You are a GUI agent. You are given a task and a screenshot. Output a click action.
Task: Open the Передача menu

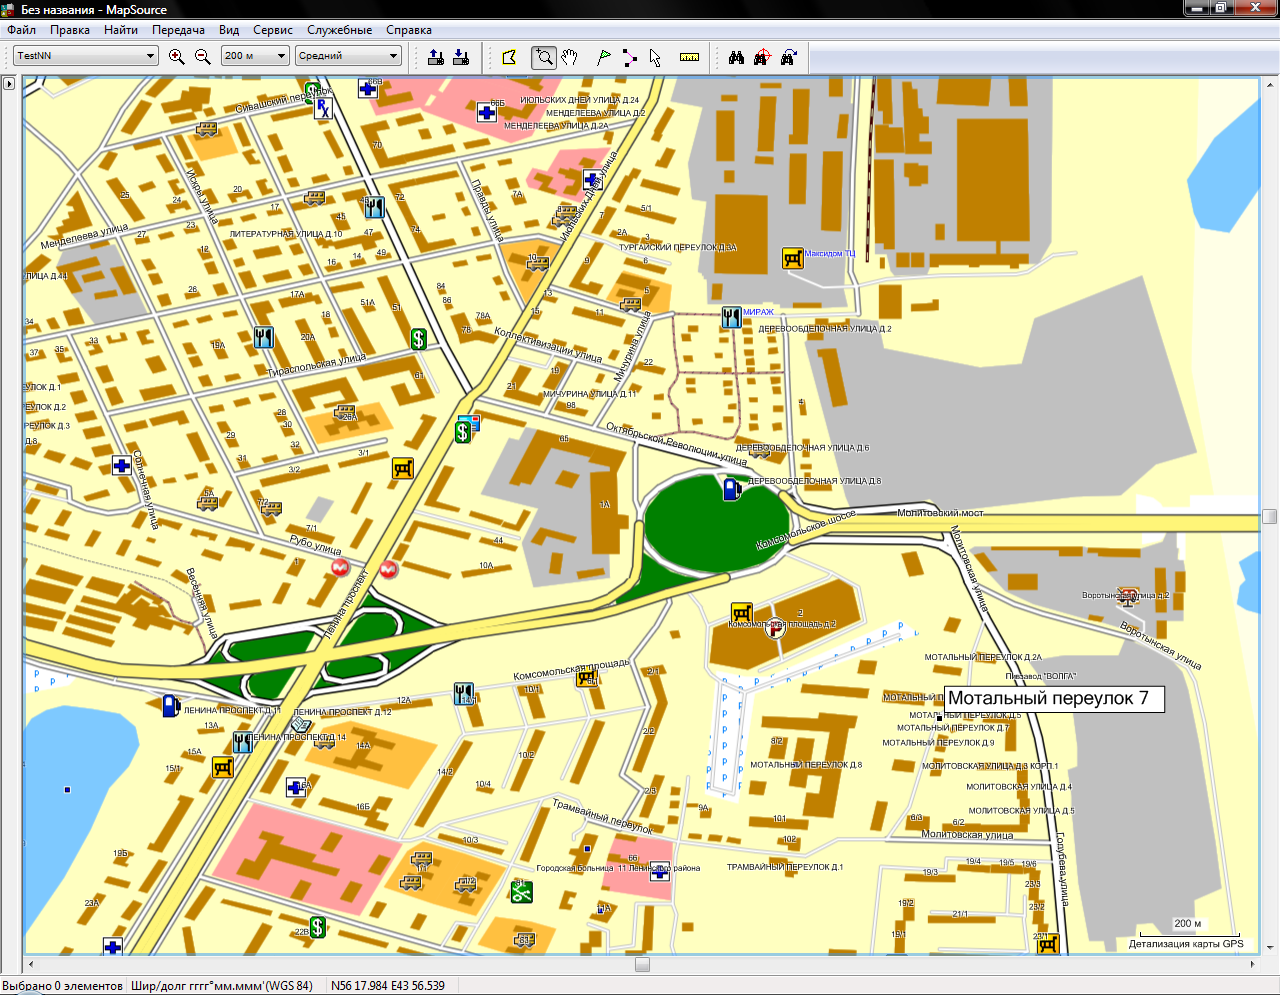click(x=178, y=30)
